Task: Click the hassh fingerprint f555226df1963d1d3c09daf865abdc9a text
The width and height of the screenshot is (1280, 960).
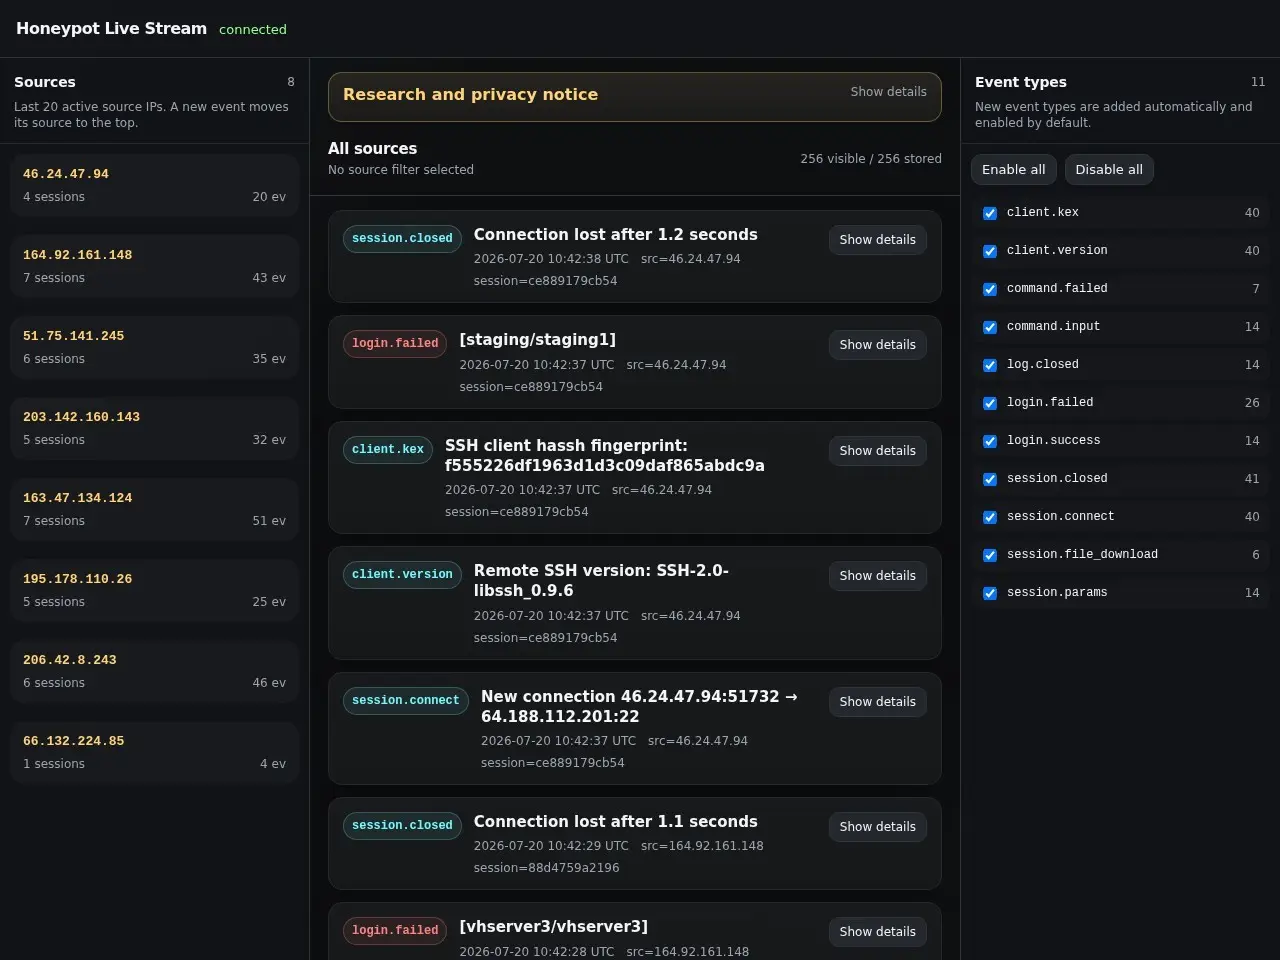Action: pos(604,466)
